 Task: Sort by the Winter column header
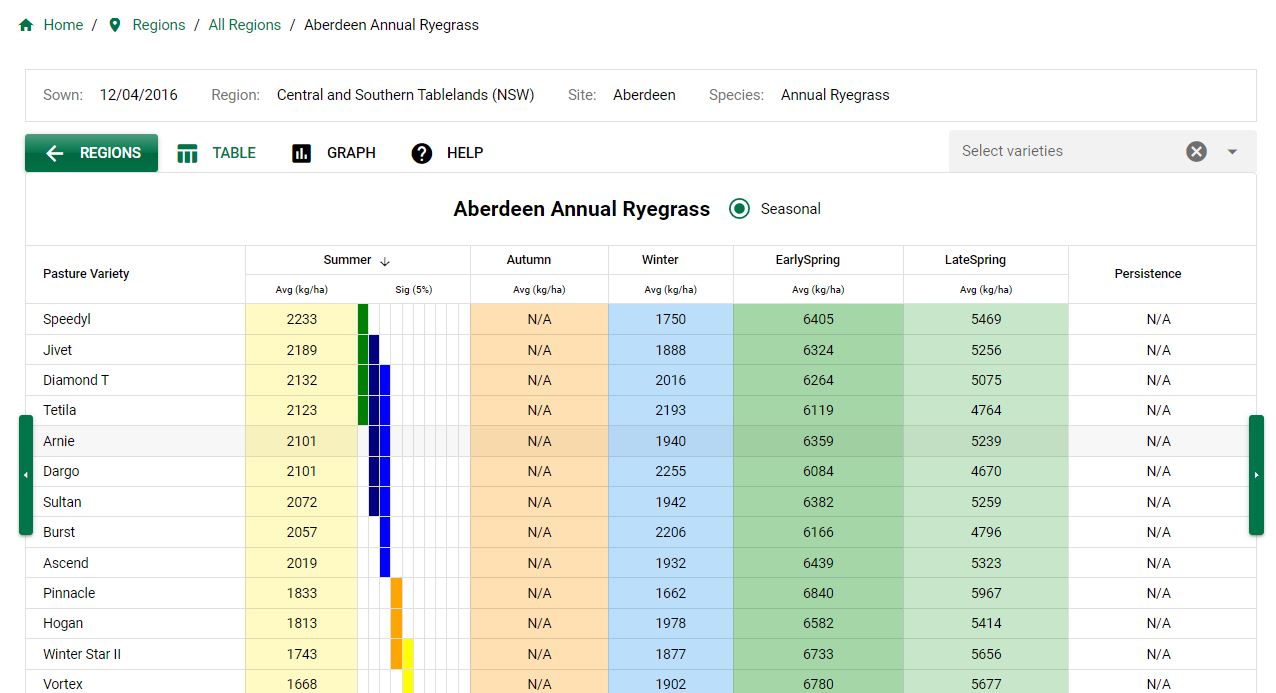pos(660,260)
